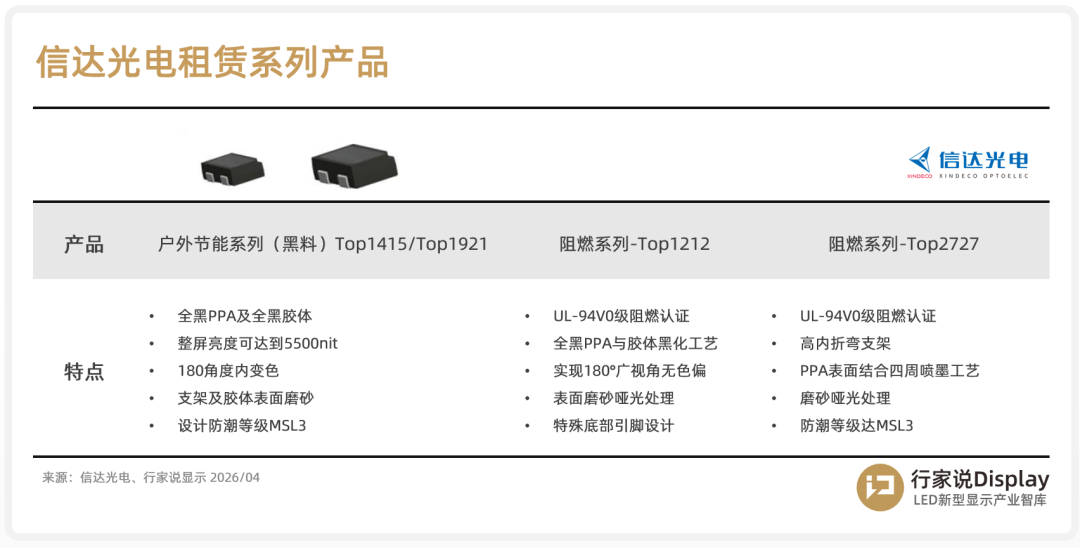Select 户外节能系列 Top1415/Top1921 column header
Image resolution: width=1080 pixels, height=548 pixels.
[323, 244]
